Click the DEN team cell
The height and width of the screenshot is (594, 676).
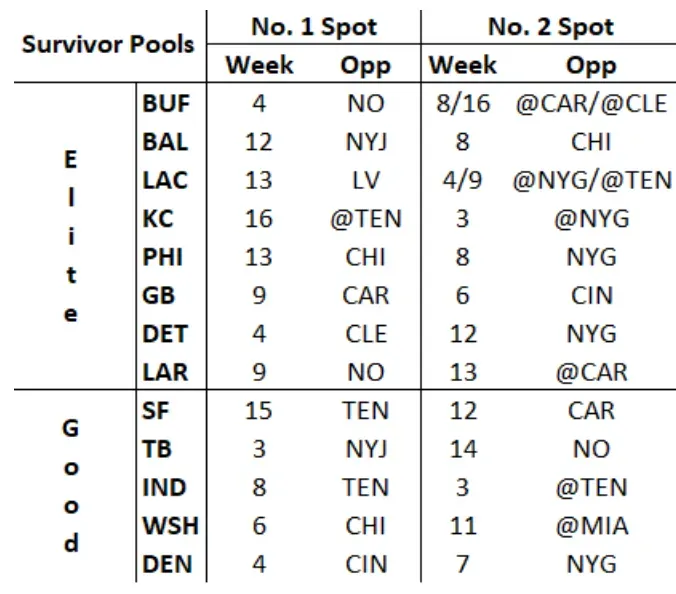coord(167,565)
